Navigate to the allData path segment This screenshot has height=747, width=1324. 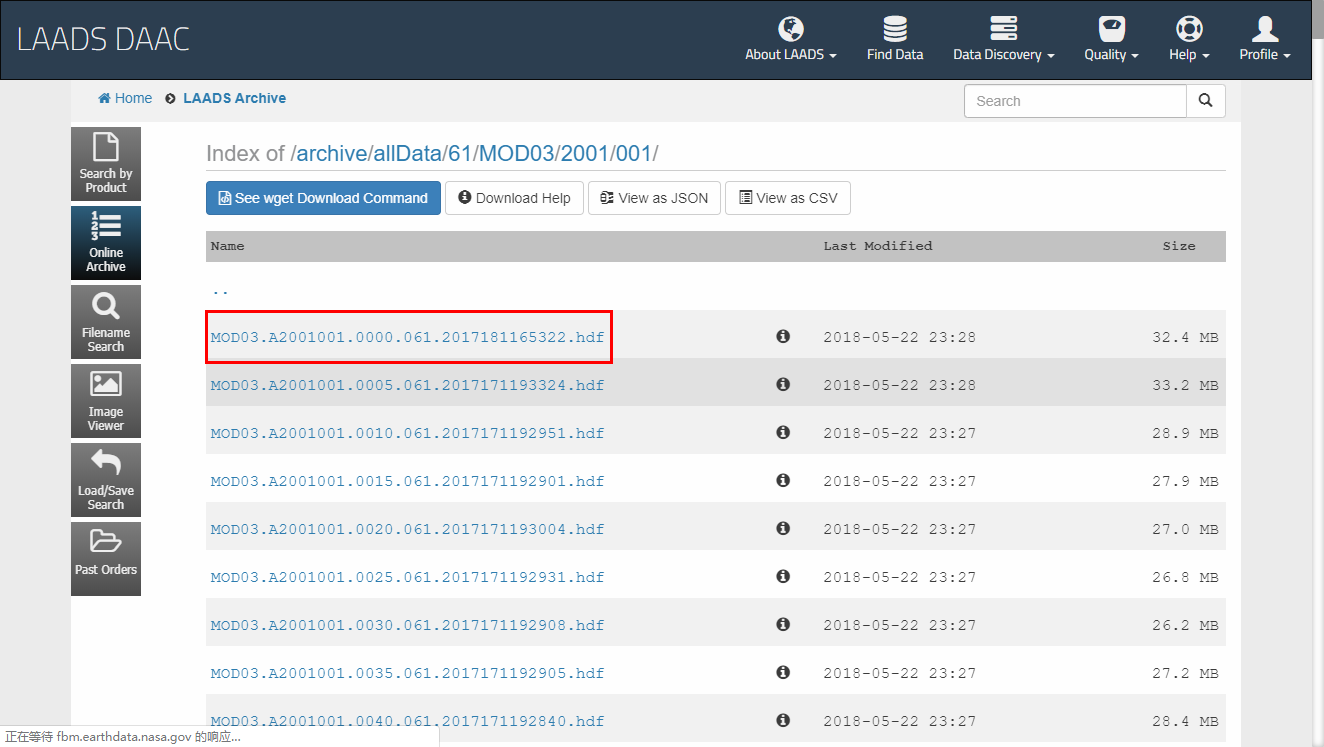coord(407,154)
